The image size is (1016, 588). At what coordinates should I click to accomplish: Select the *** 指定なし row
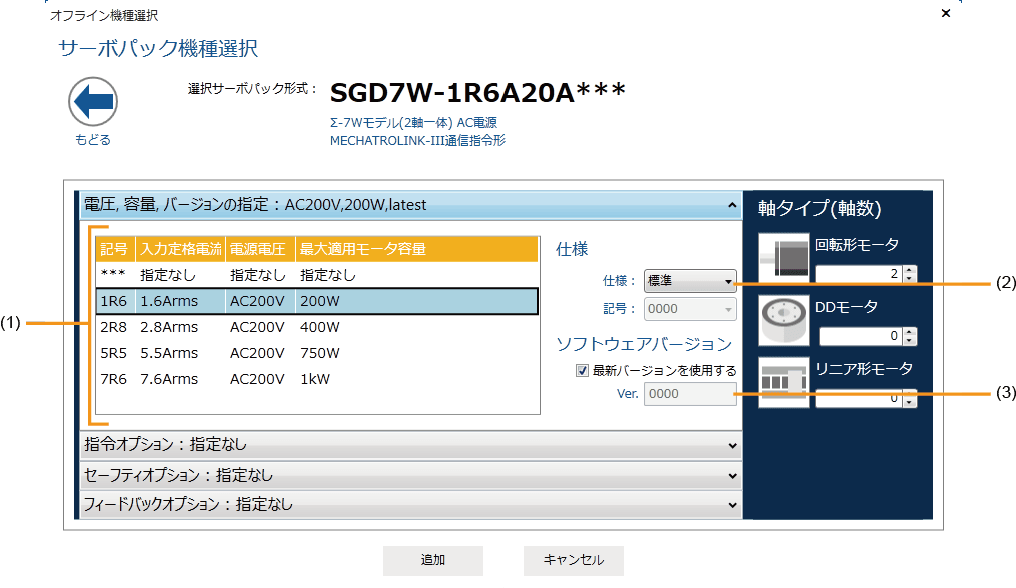pyautogui.click(x=317, y=274)
